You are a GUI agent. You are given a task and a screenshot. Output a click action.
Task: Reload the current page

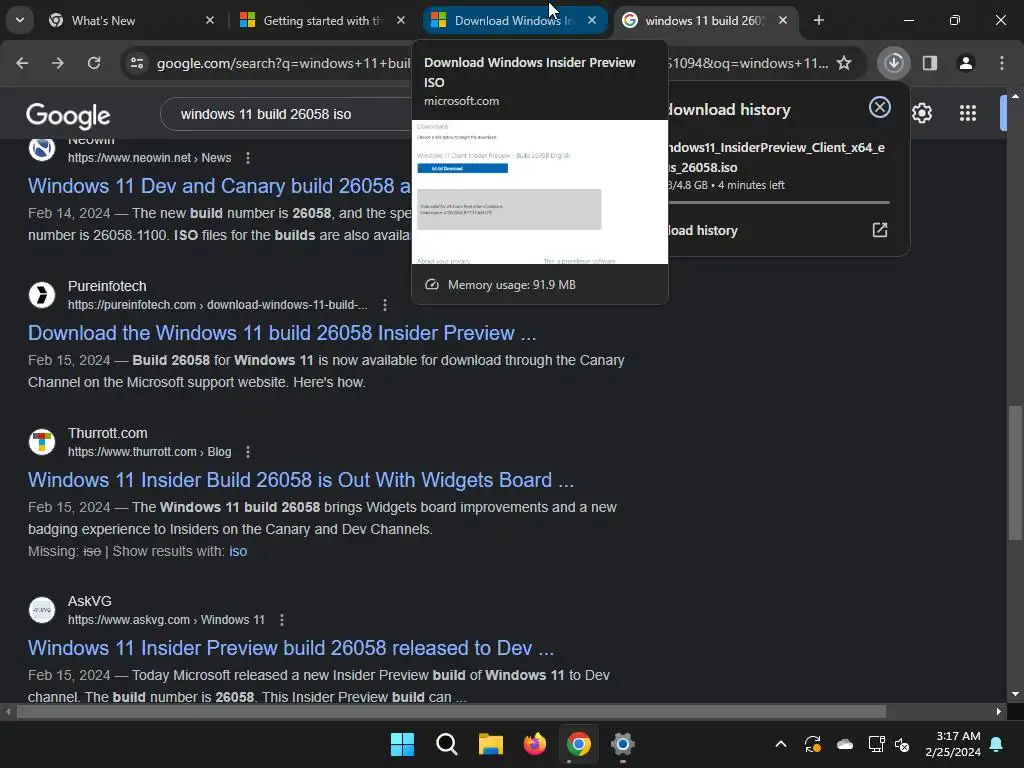[94, 63]
